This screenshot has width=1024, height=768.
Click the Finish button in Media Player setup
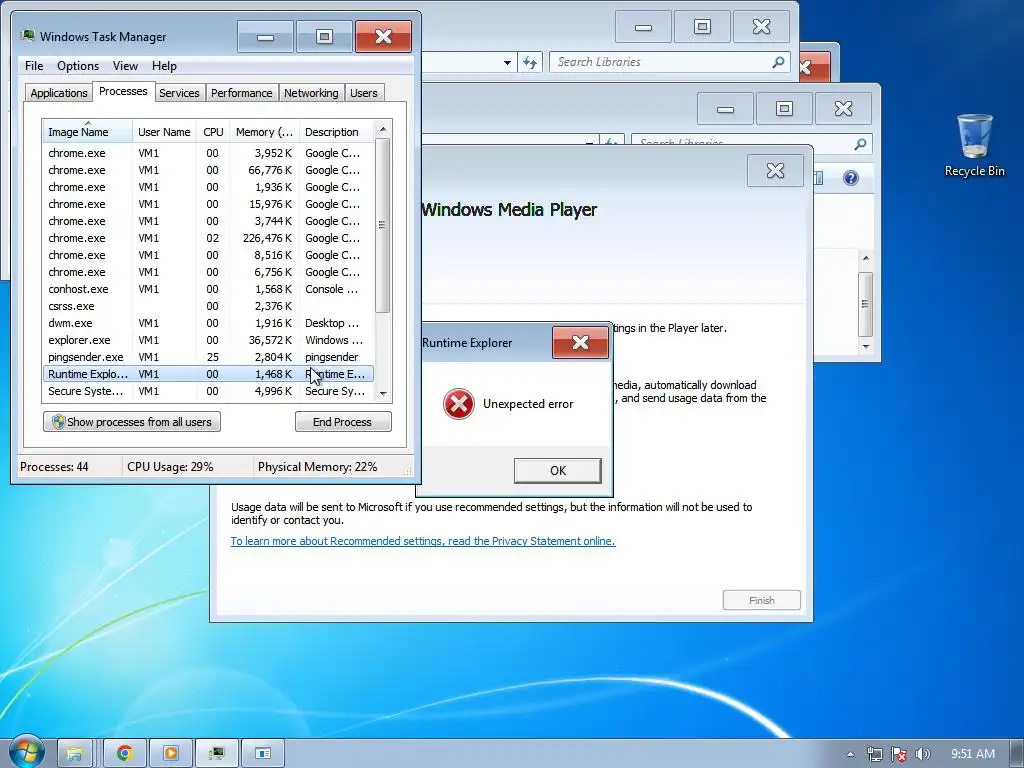761,600
